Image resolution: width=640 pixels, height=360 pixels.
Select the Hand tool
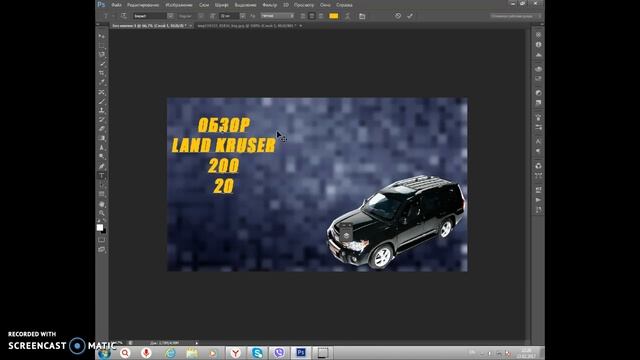click(x=102, y=204)
